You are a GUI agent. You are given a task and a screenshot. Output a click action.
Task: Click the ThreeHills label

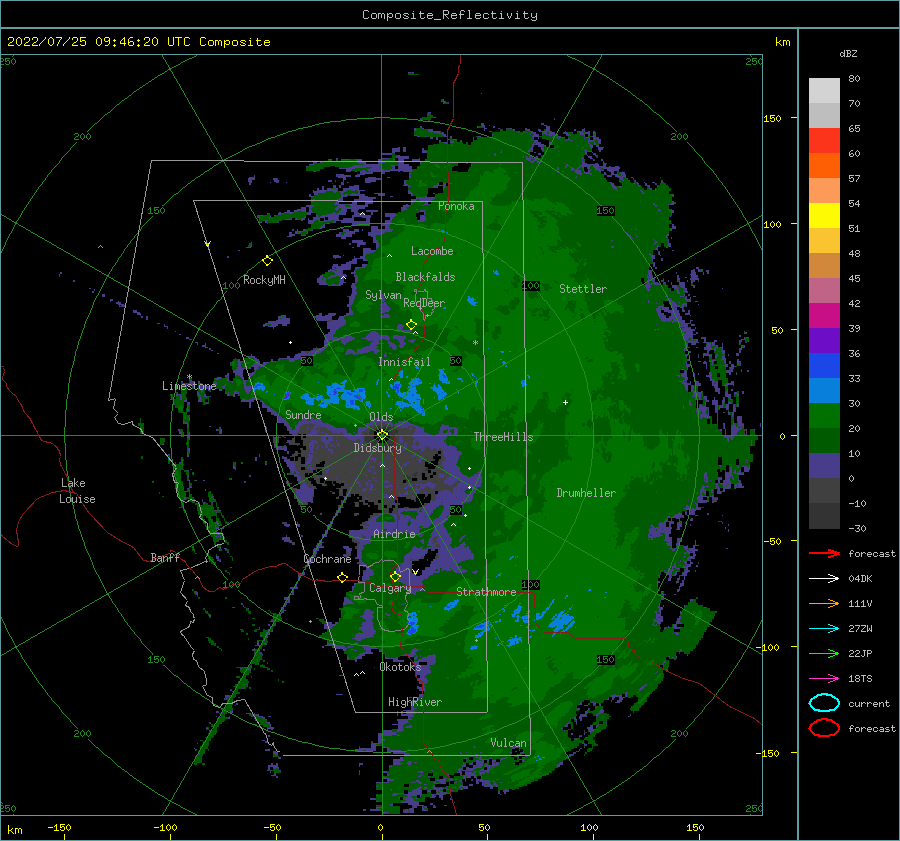point(503,437)
